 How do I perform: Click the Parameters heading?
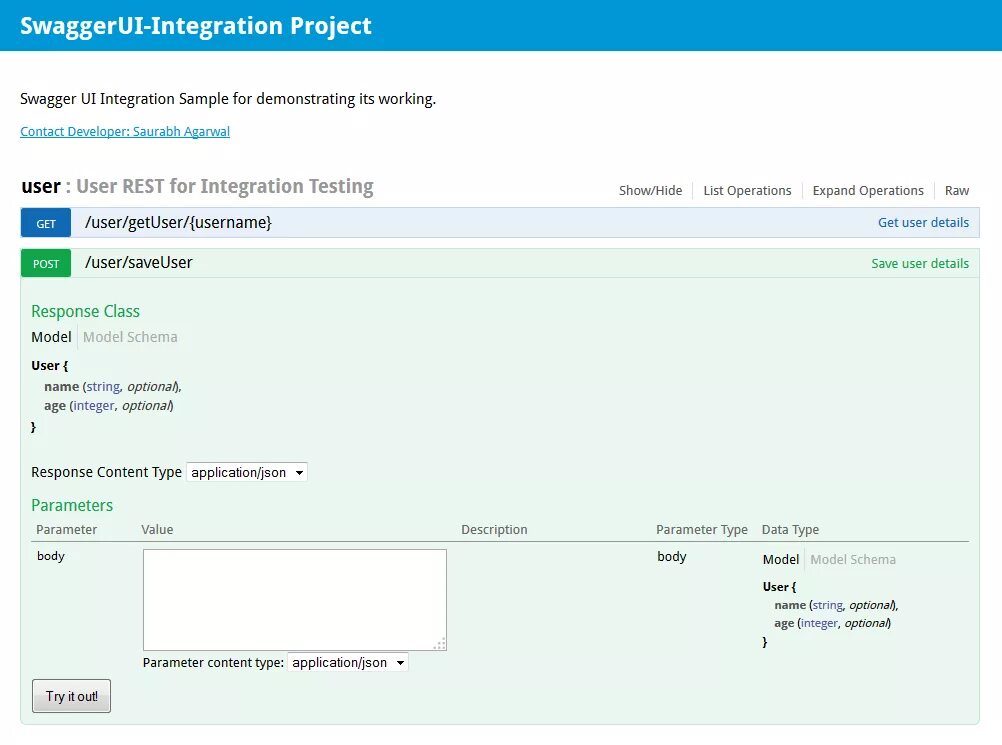pyautogui.click(x=72, y=505)
